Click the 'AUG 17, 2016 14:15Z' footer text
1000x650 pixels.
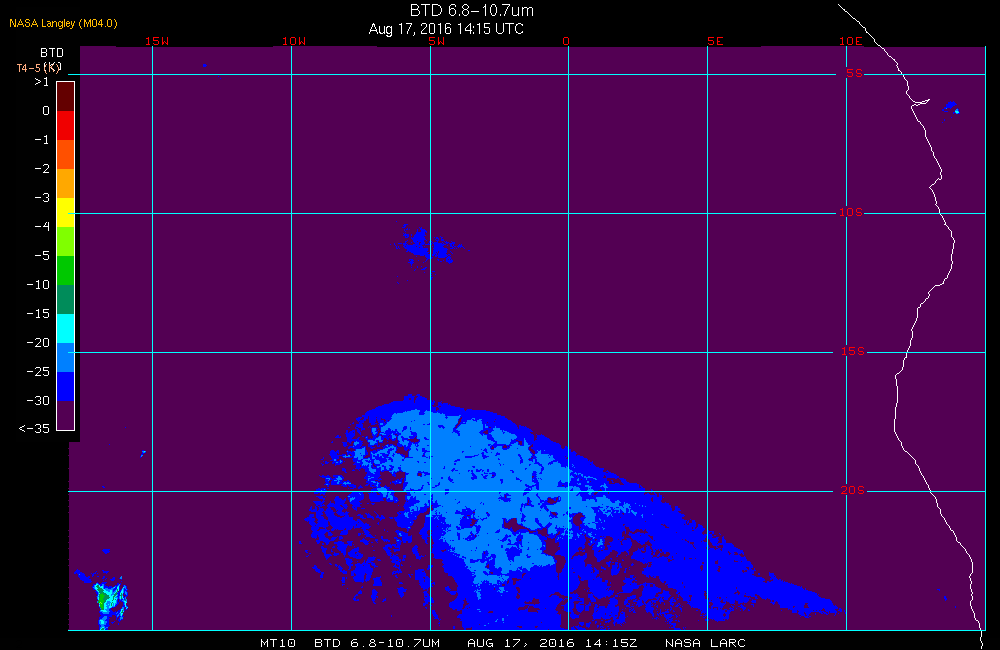click(x=552, y=643)
